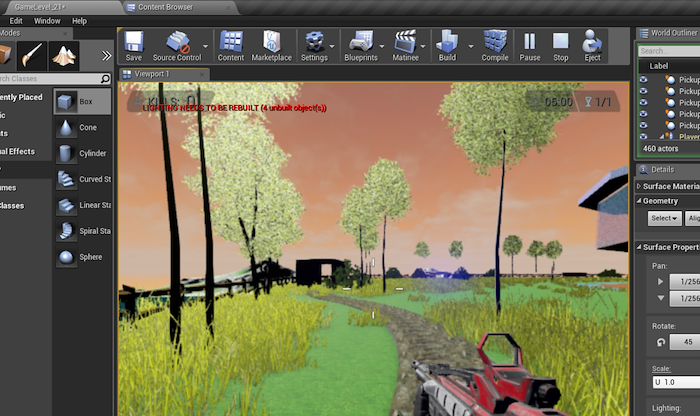This screenshot has height=416, width=700.
Task: Save the current level
Action: pyautogui.click(x=133, y=46)
